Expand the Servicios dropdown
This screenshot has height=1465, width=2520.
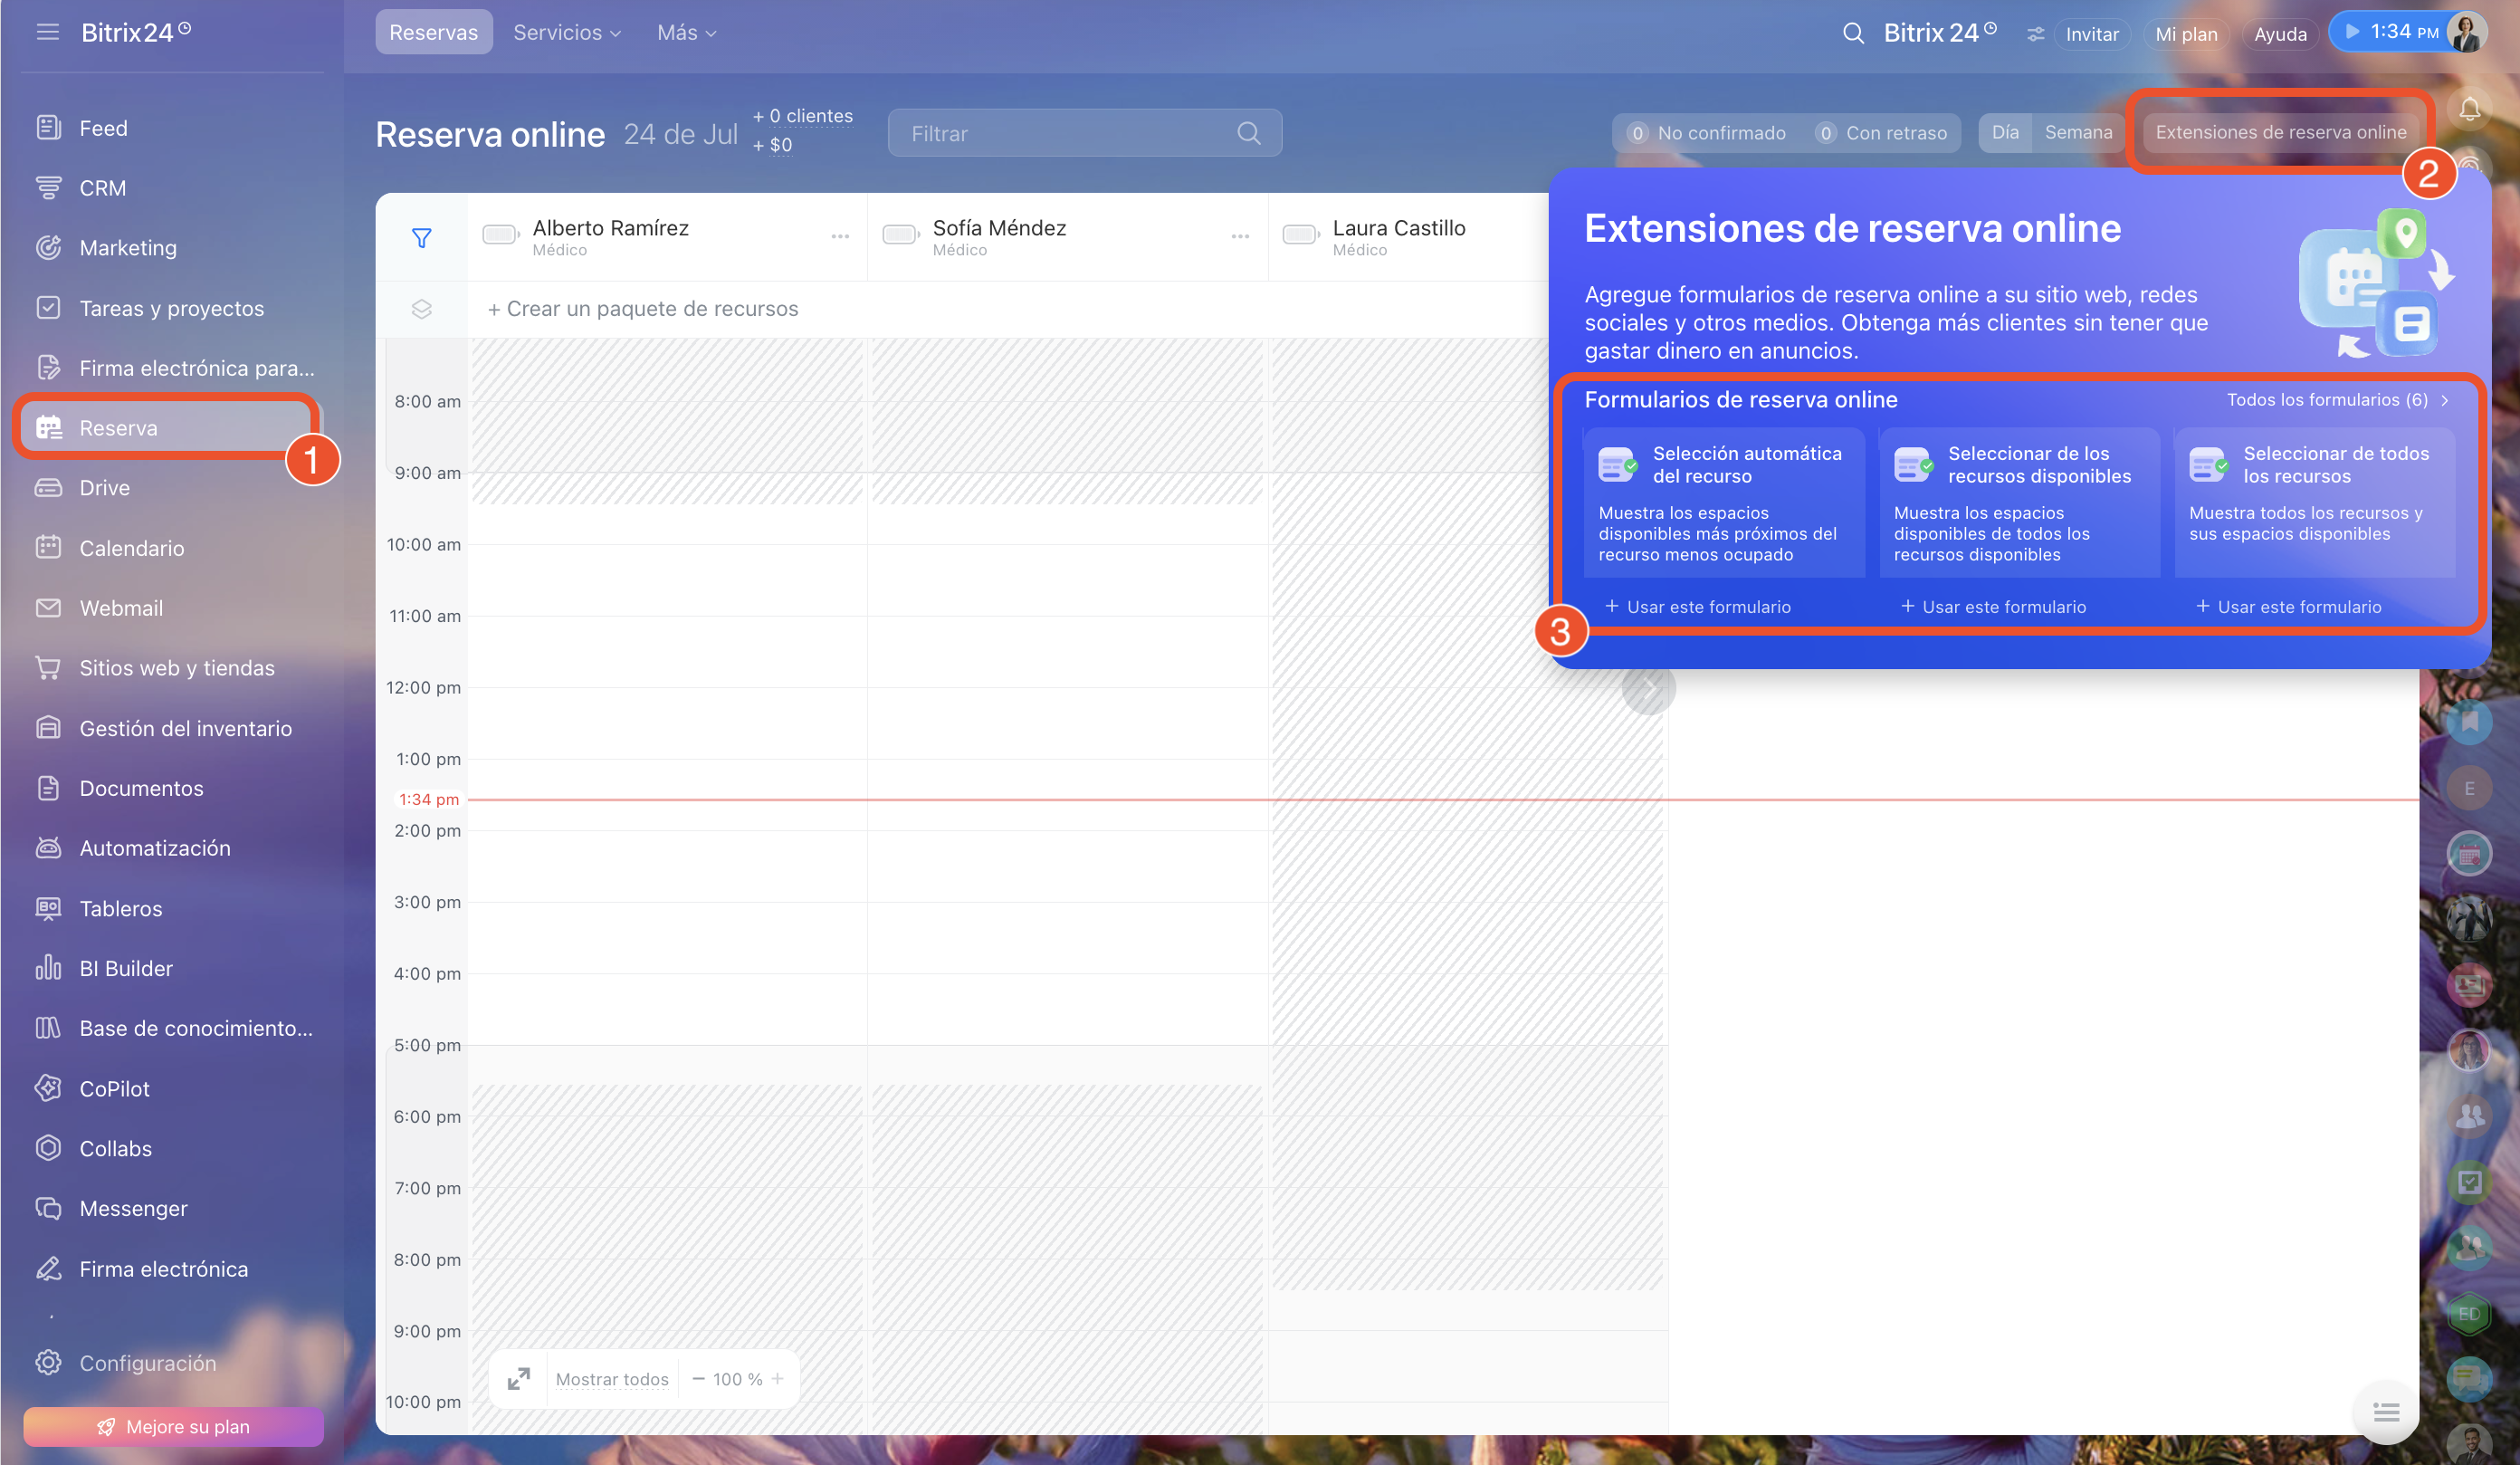(567, 32)
